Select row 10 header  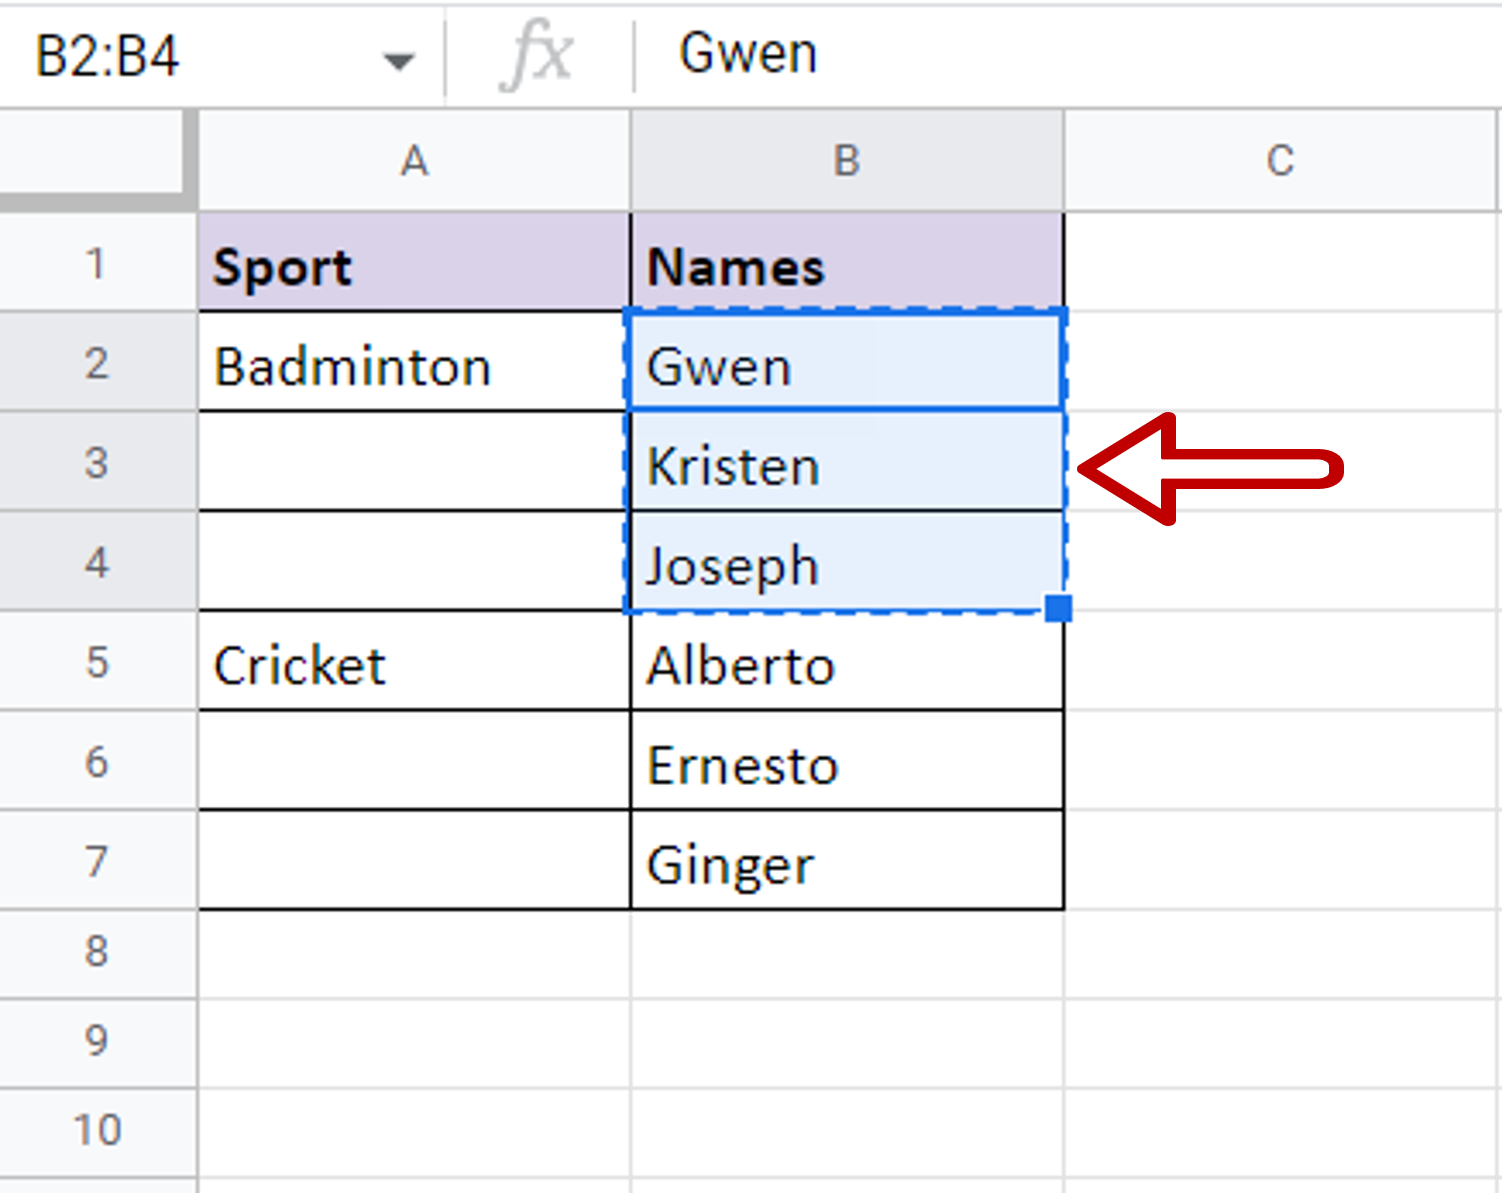(x=96, y=1130)
